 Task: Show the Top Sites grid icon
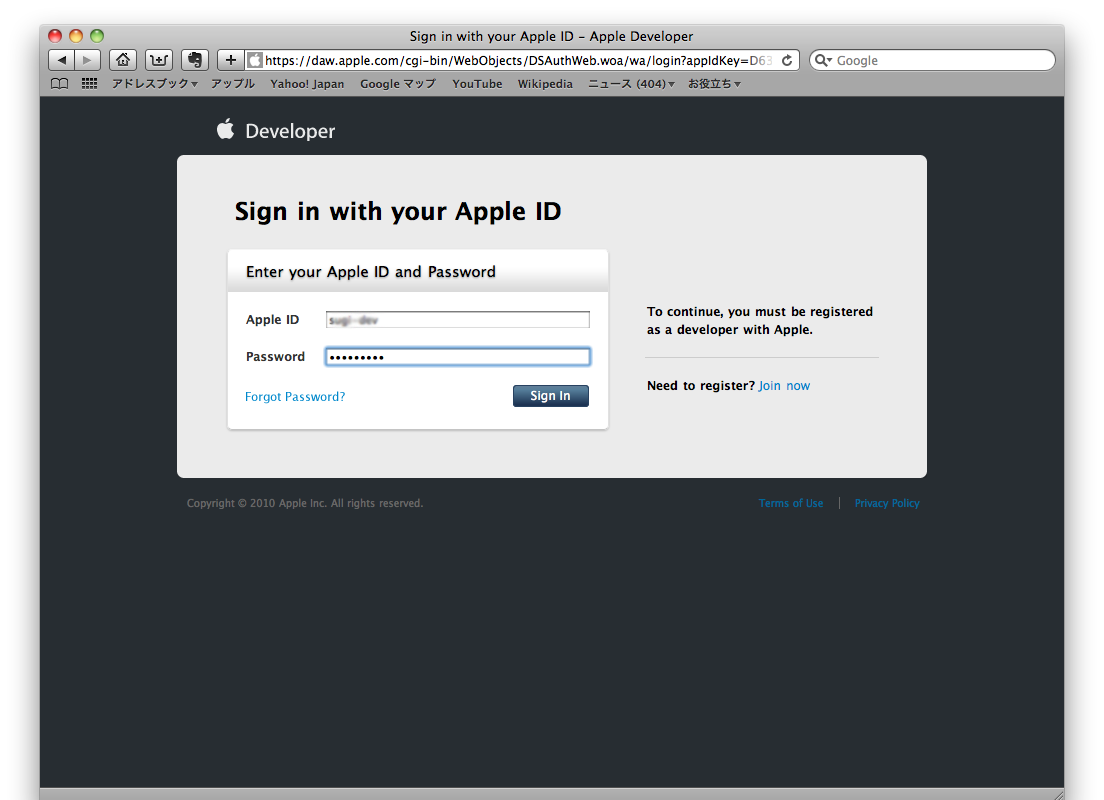[89, 84]
